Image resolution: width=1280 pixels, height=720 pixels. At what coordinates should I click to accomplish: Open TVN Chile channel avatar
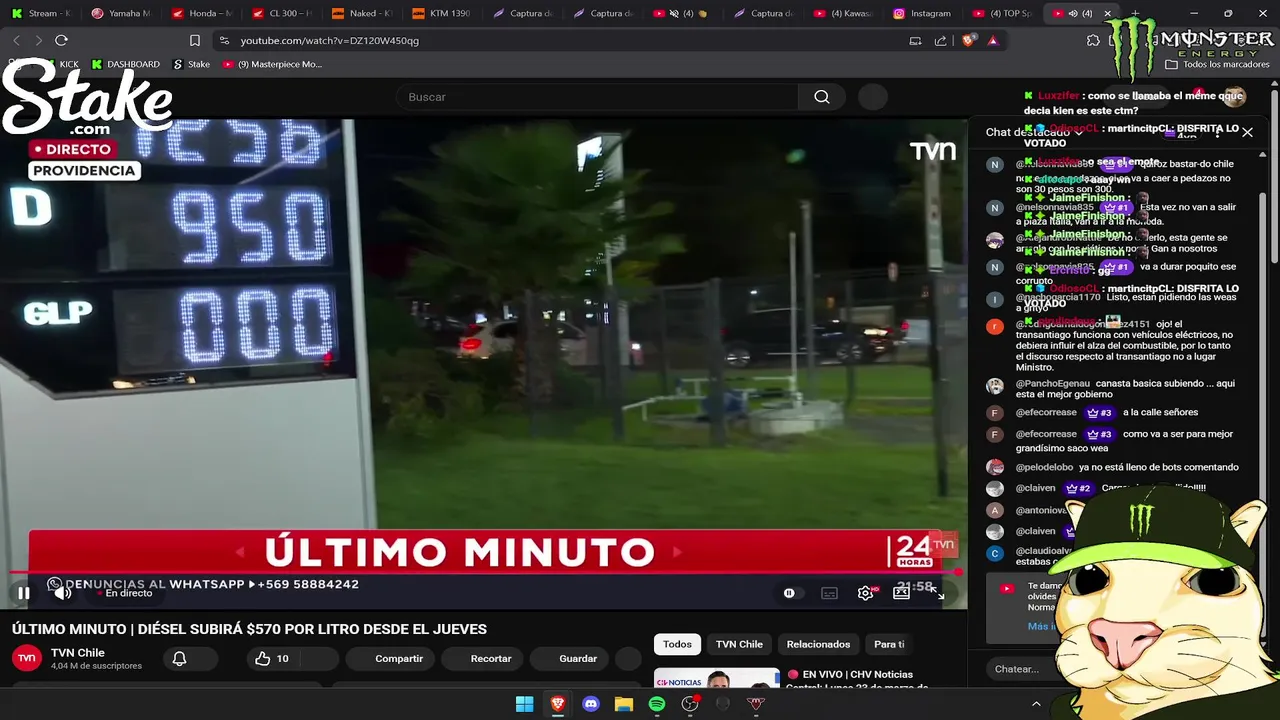(27, 658)
